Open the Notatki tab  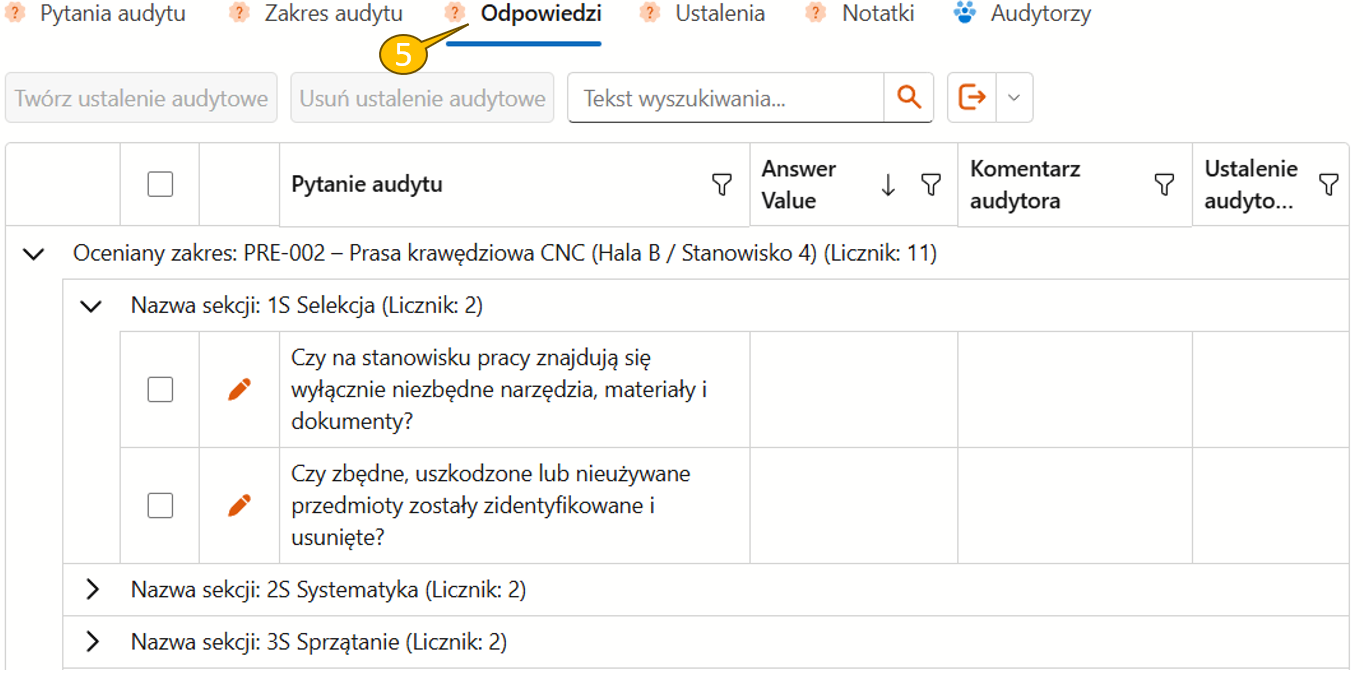(x=878, y=14)
